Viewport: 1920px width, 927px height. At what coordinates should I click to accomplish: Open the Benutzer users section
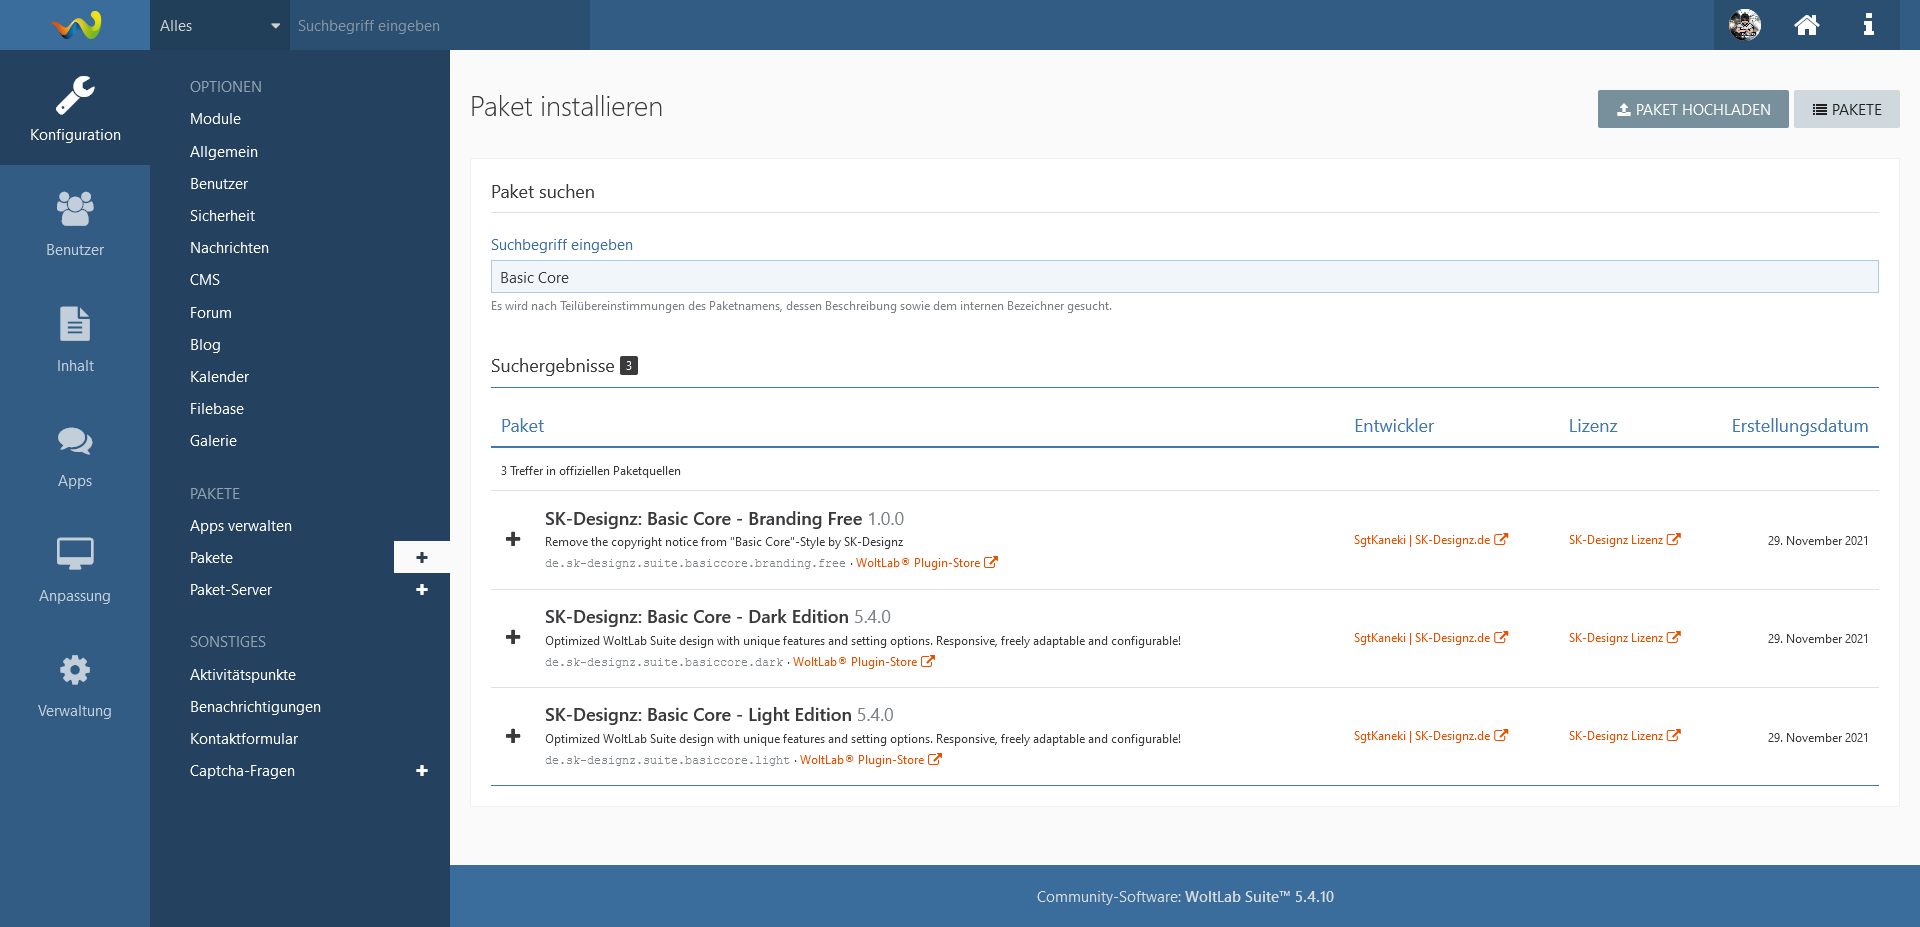point(75,223)
